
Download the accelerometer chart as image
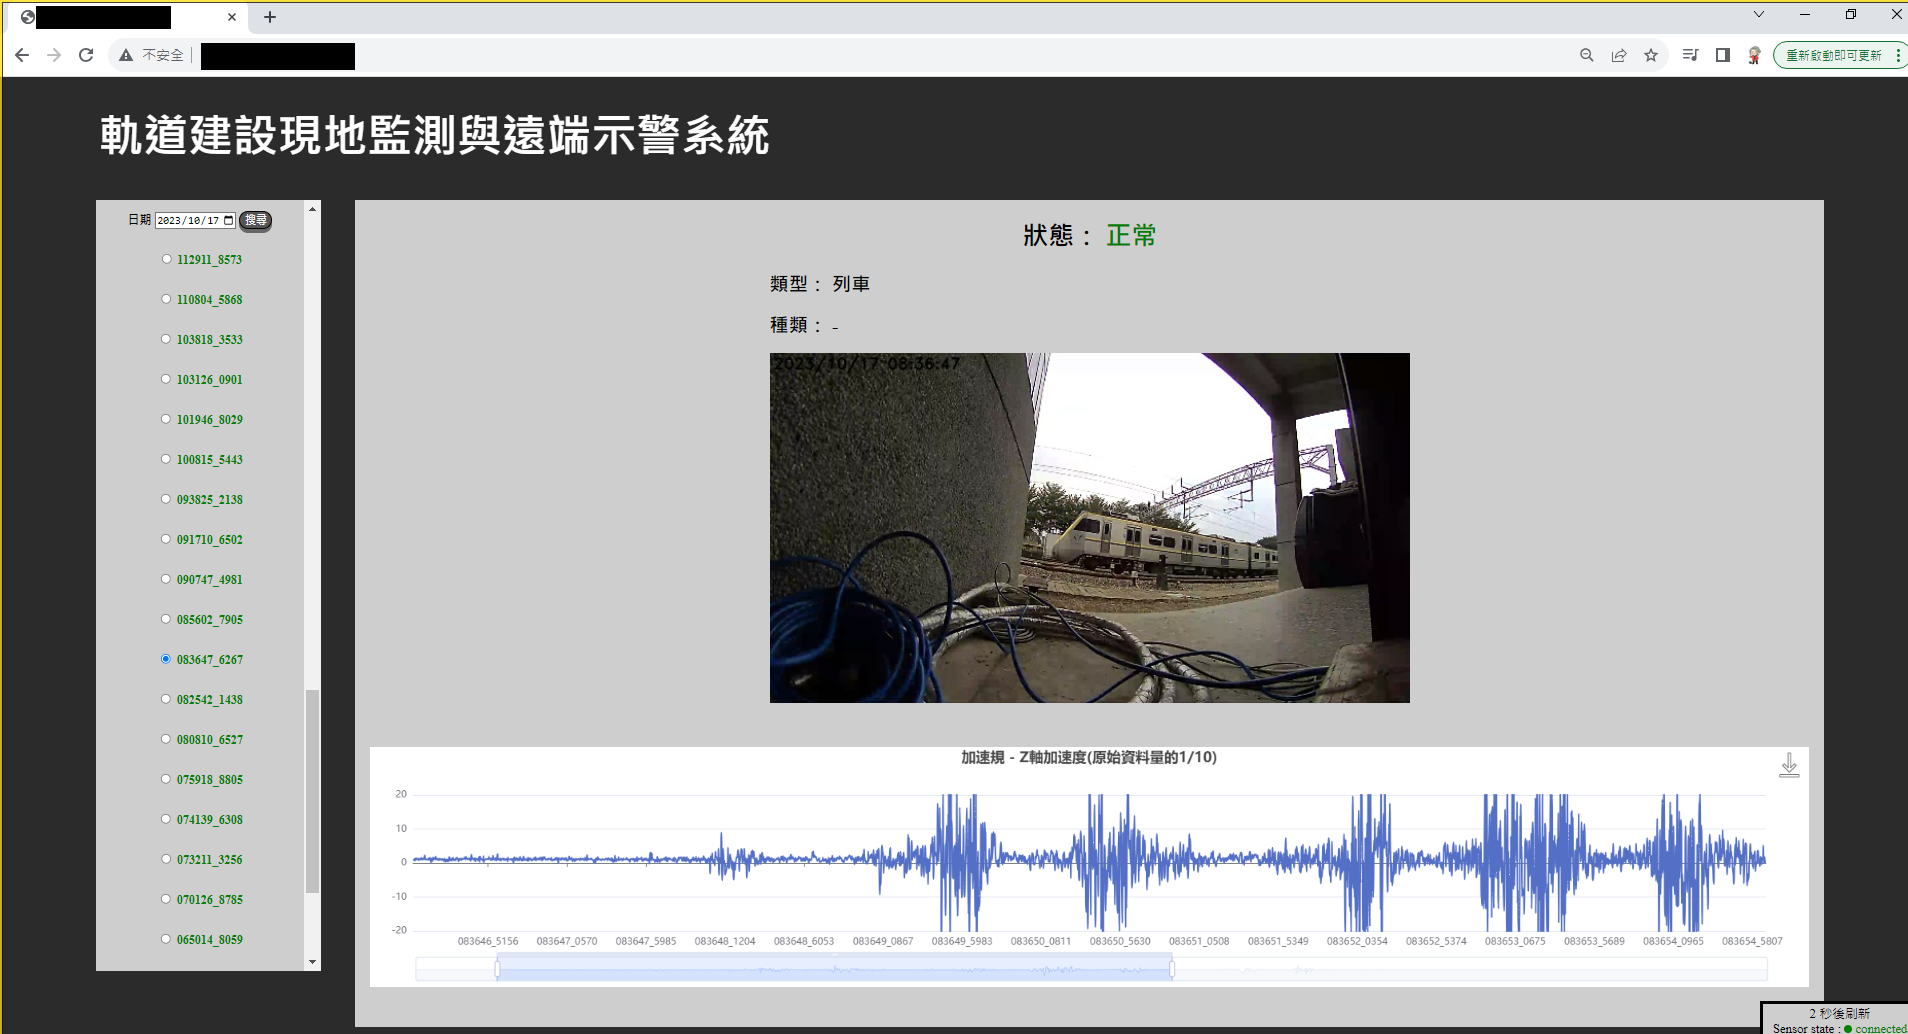(1789, 766)
